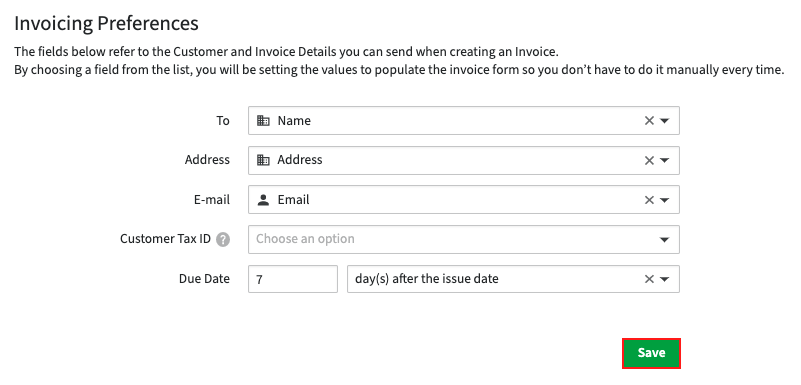Image resolution: width=801 pixels, height=385 pixels.
Task: Click the Invoicing Preferences heading
Action: (106, 23)
